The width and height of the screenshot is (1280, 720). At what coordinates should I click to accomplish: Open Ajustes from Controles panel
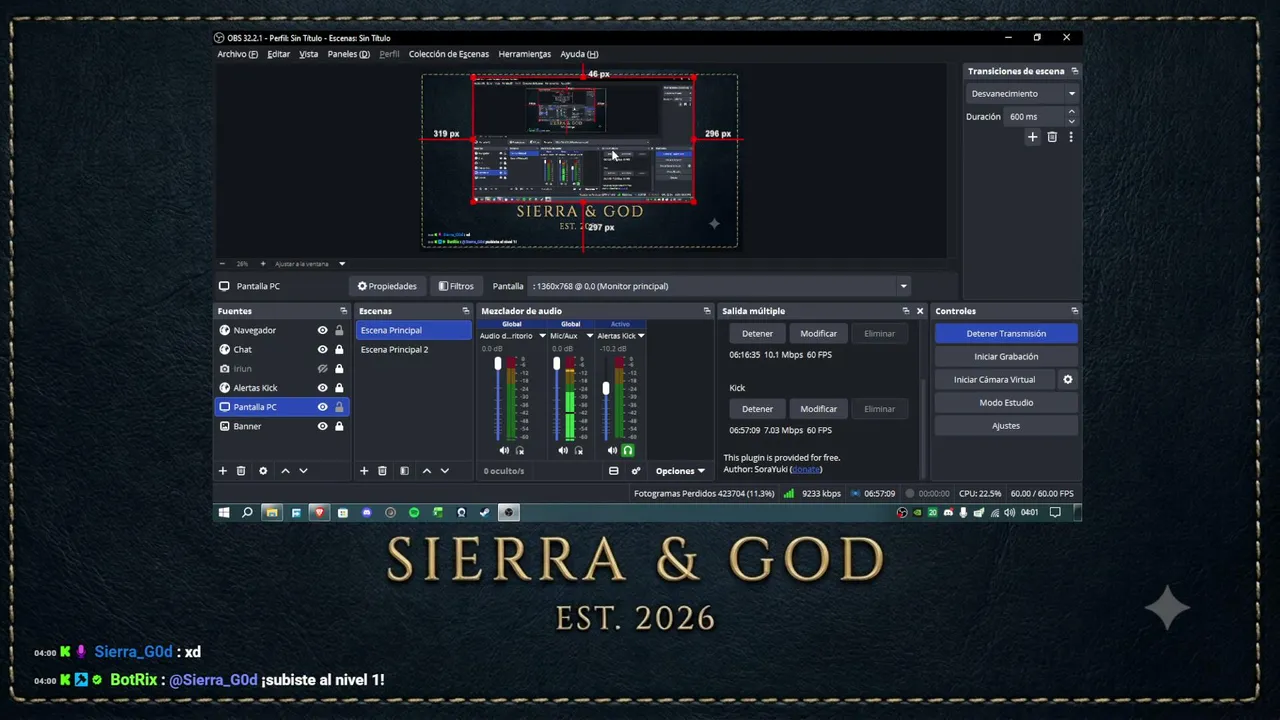pyautogui.click(x=1006, y=426)
